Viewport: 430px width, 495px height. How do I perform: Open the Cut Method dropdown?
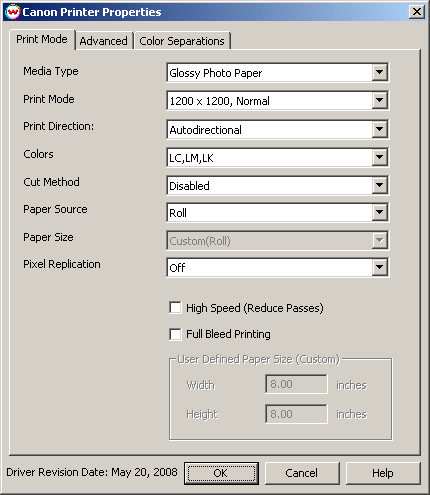coord(277,185)
